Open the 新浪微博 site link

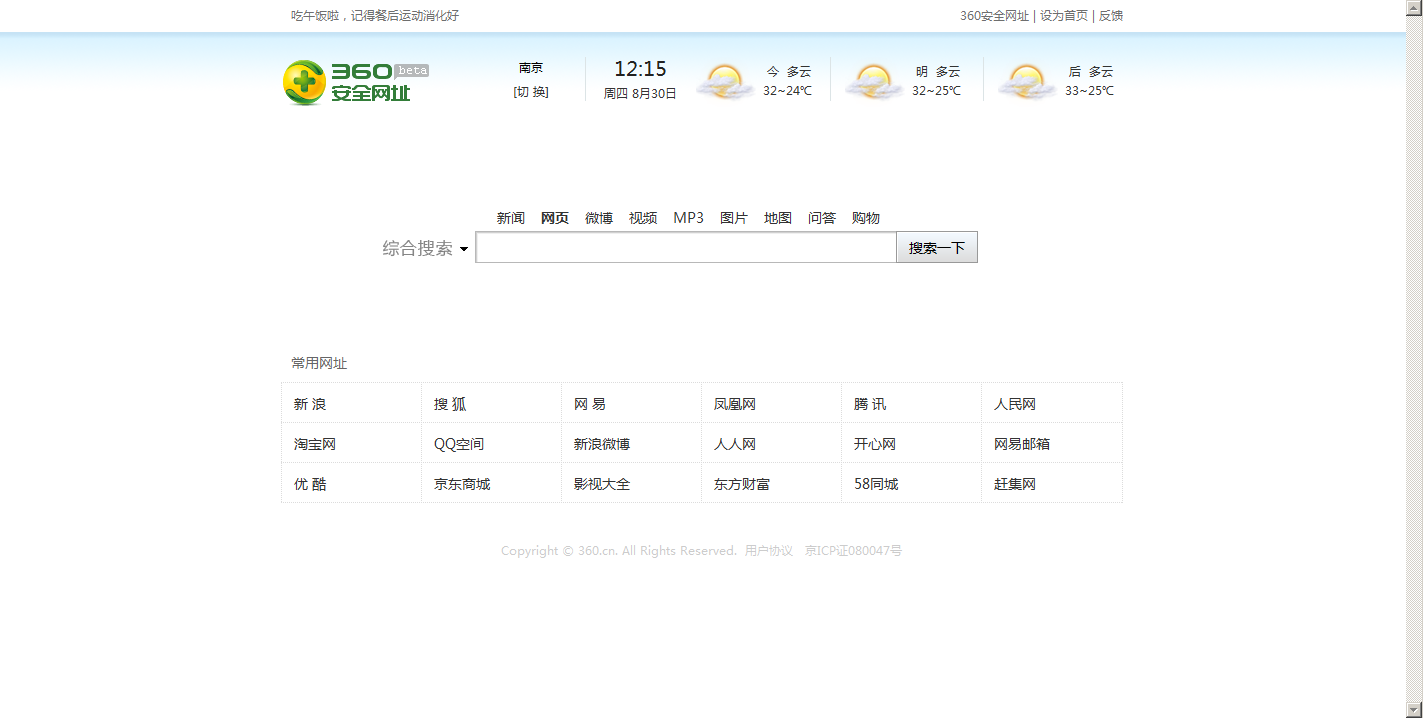(x=602, y=444)
